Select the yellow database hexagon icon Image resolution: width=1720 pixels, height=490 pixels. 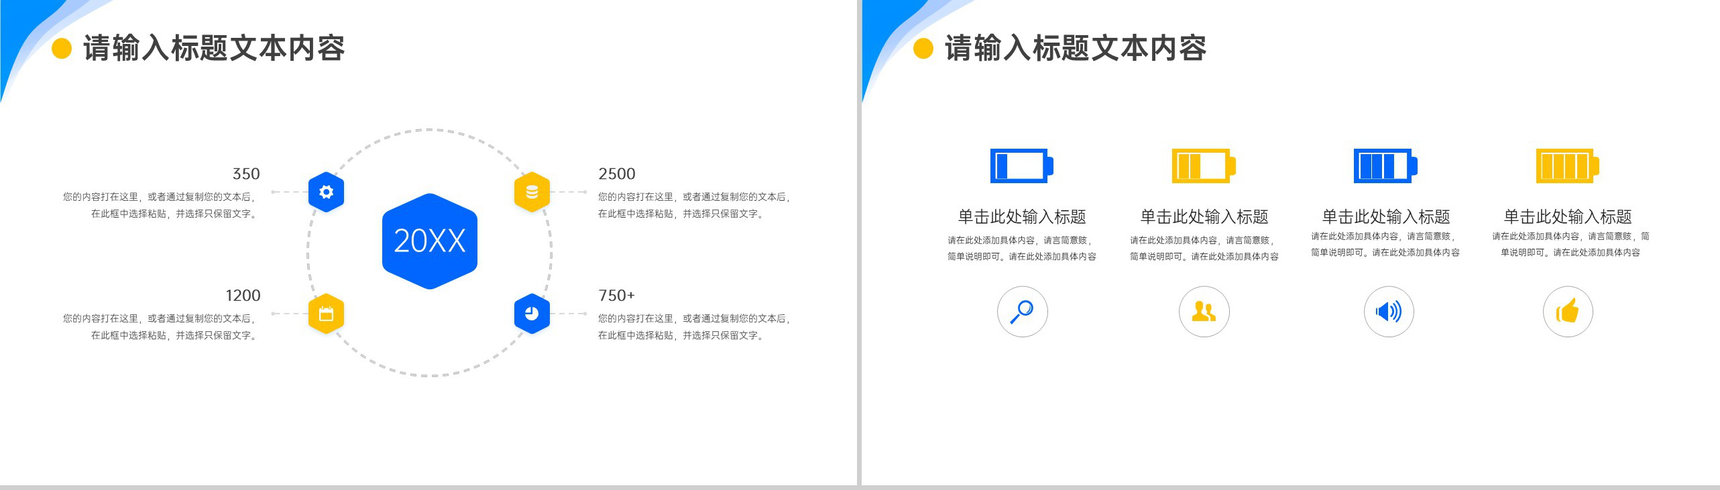(532, 192)
